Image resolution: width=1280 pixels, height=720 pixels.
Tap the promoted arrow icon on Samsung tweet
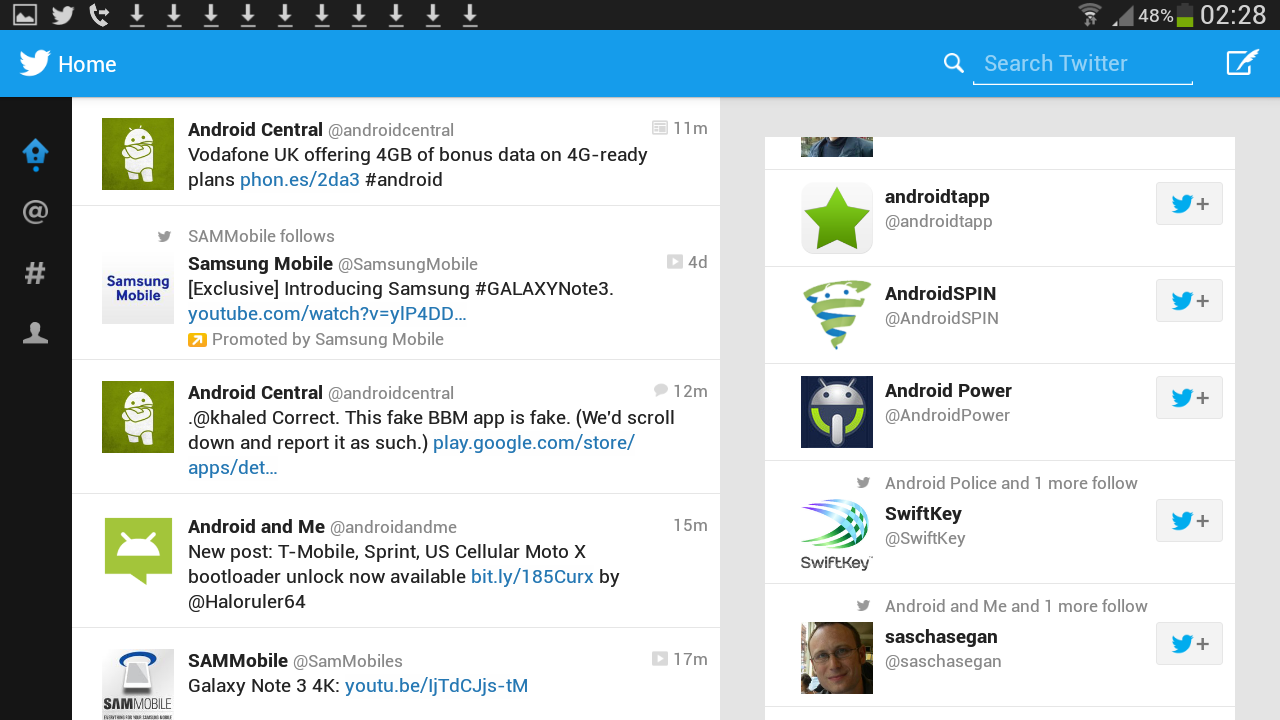pyautogui.click(x=197, y=340)
